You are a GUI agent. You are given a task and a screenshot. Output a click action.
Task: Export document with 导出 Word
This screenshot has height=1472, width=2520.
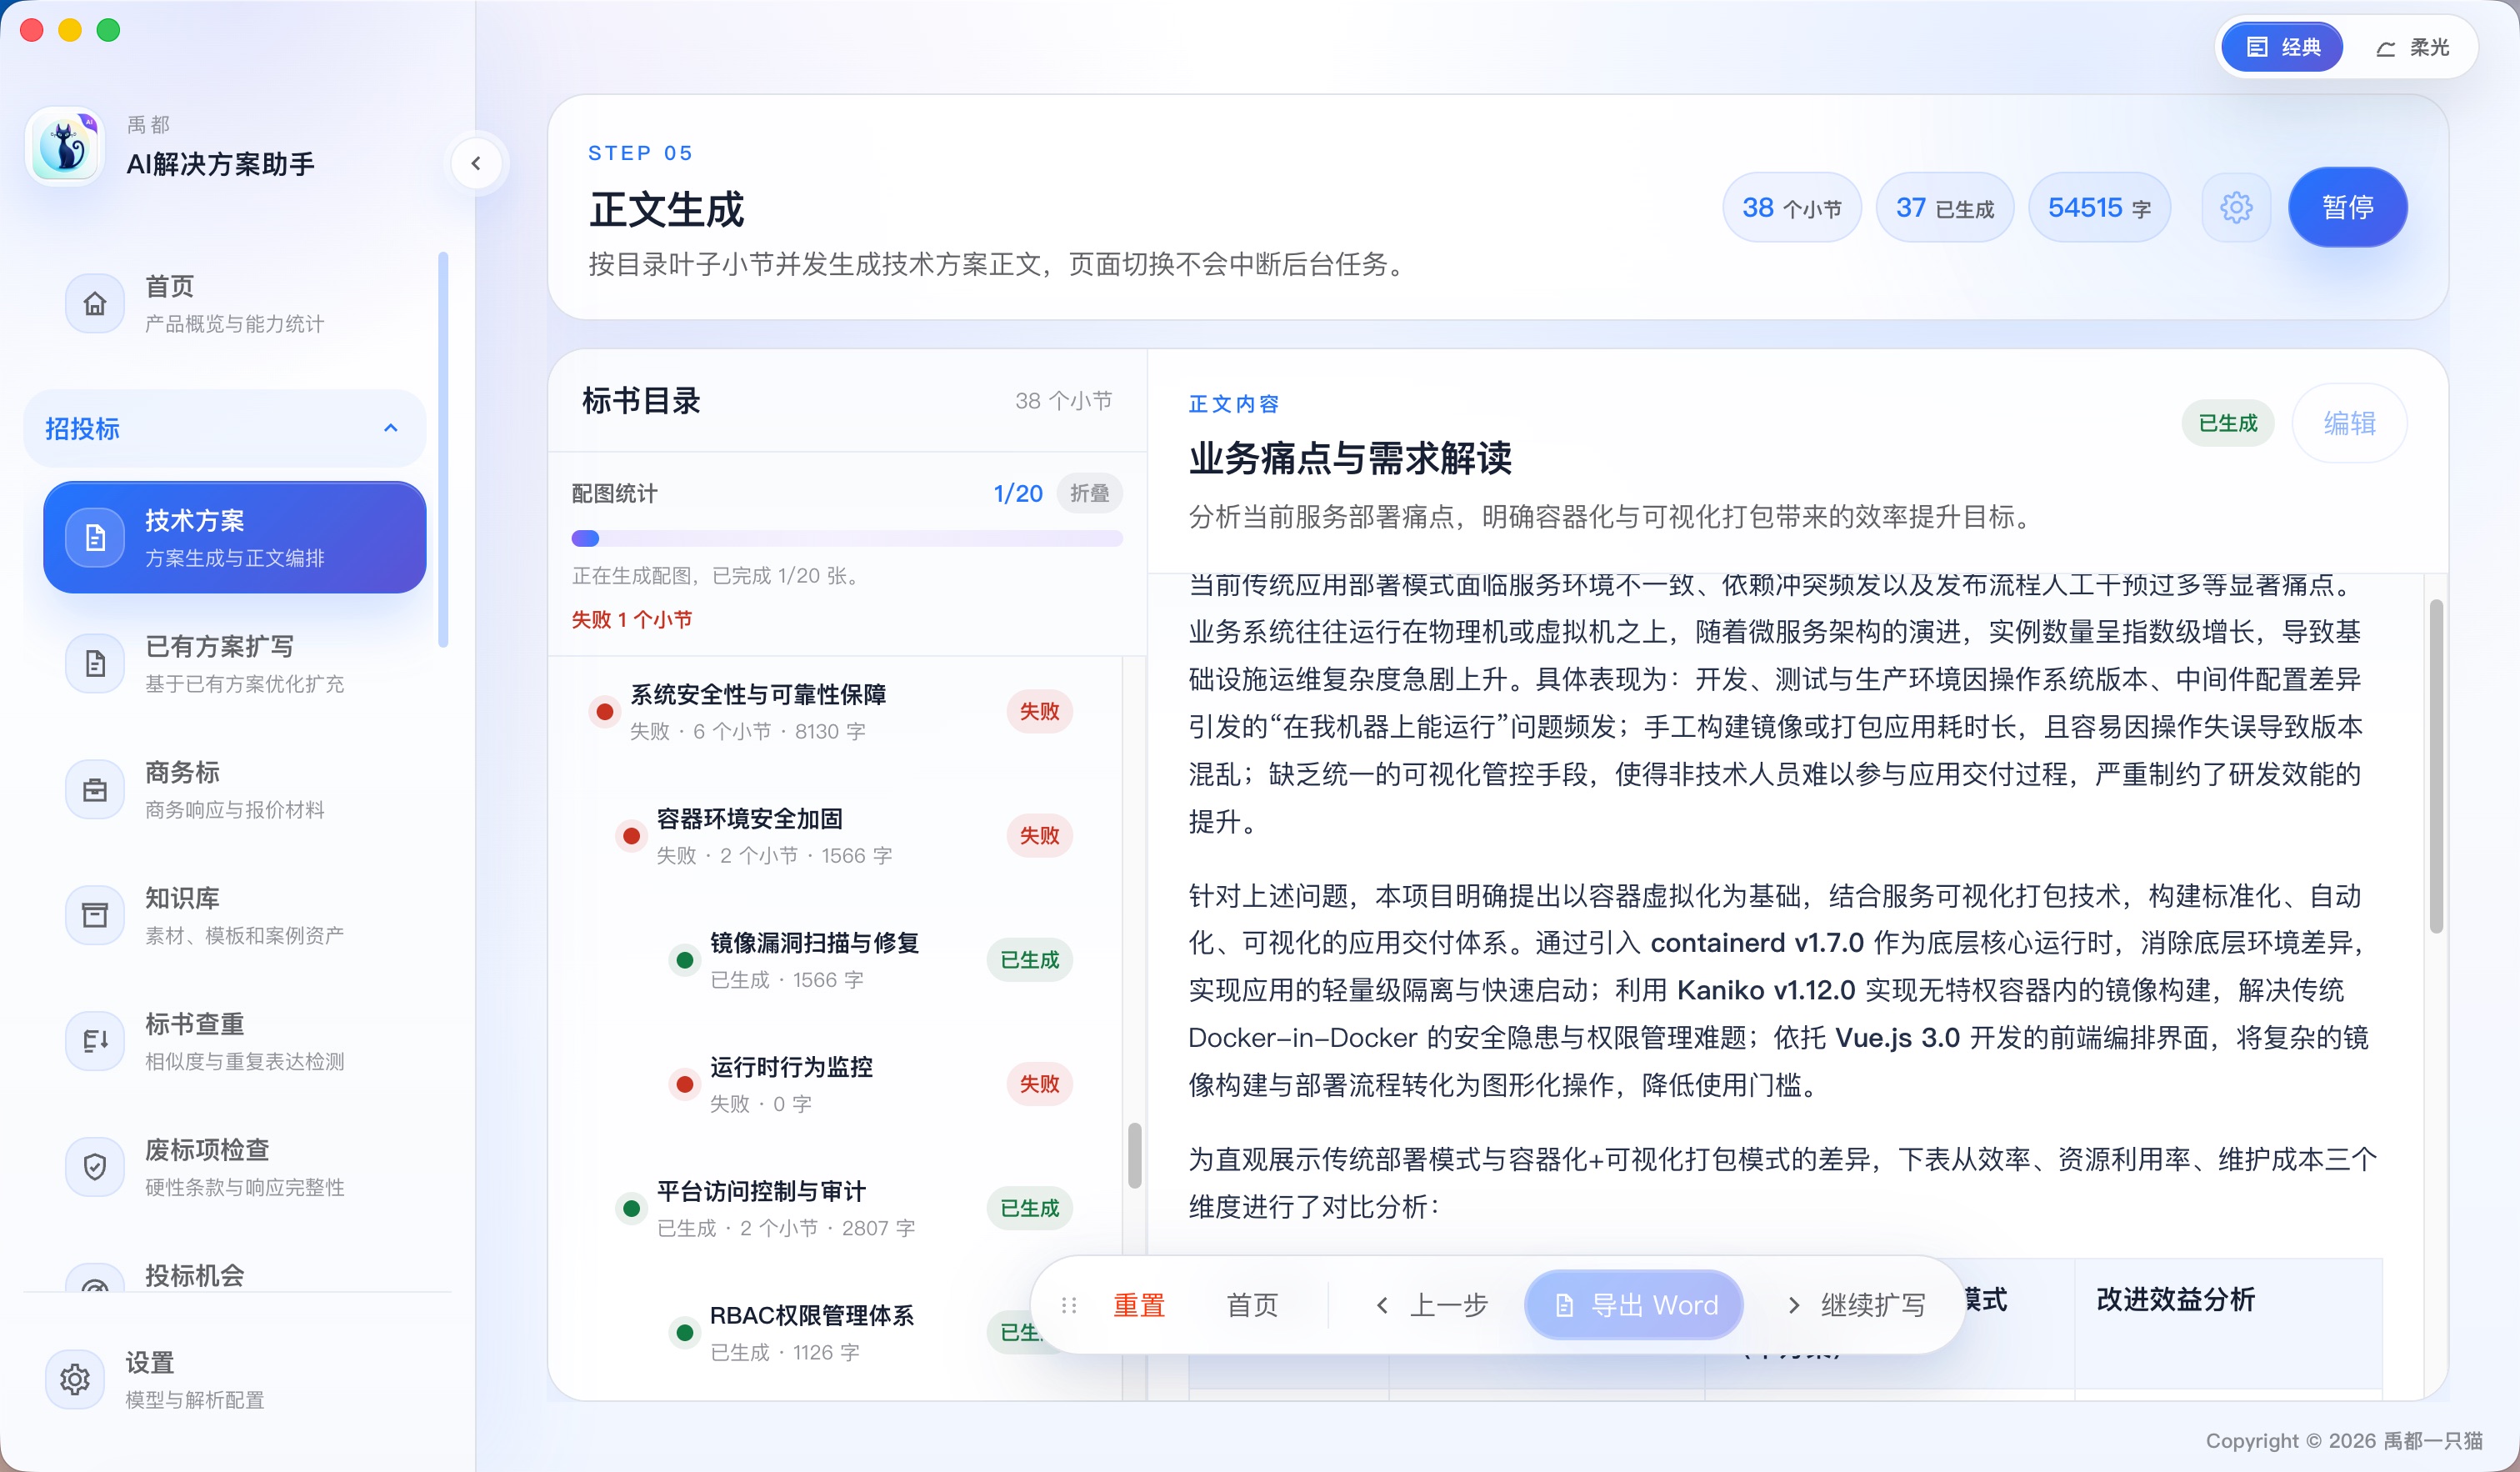(x=1634, y=1305)
